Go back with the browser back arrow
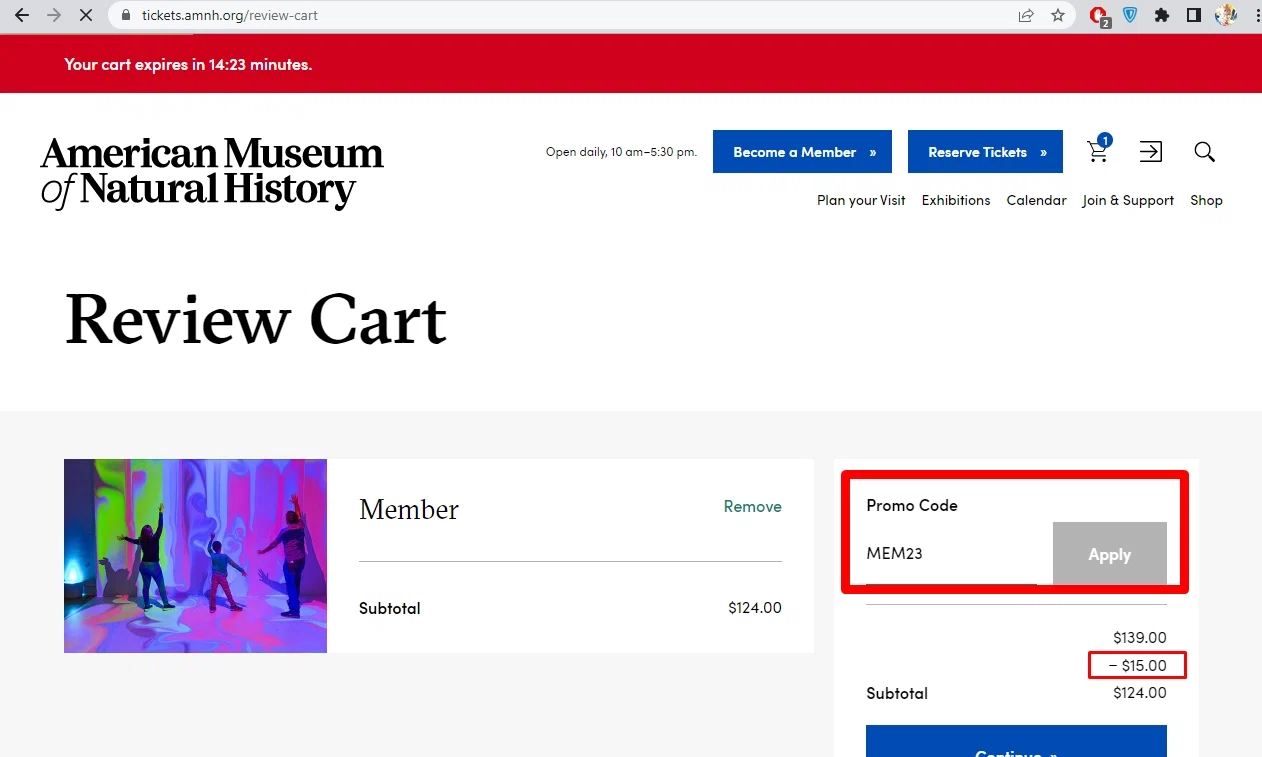 [x=22, y=15]
